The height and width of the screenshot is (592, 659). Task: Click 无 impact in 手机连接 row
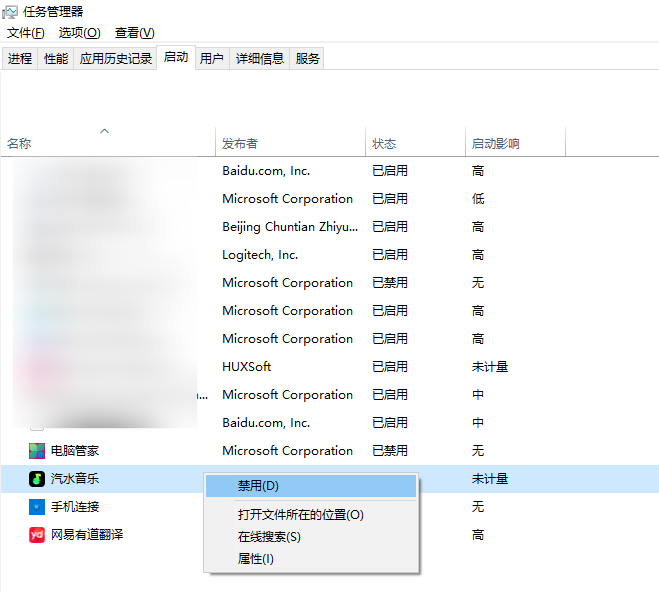coord(478,507)
